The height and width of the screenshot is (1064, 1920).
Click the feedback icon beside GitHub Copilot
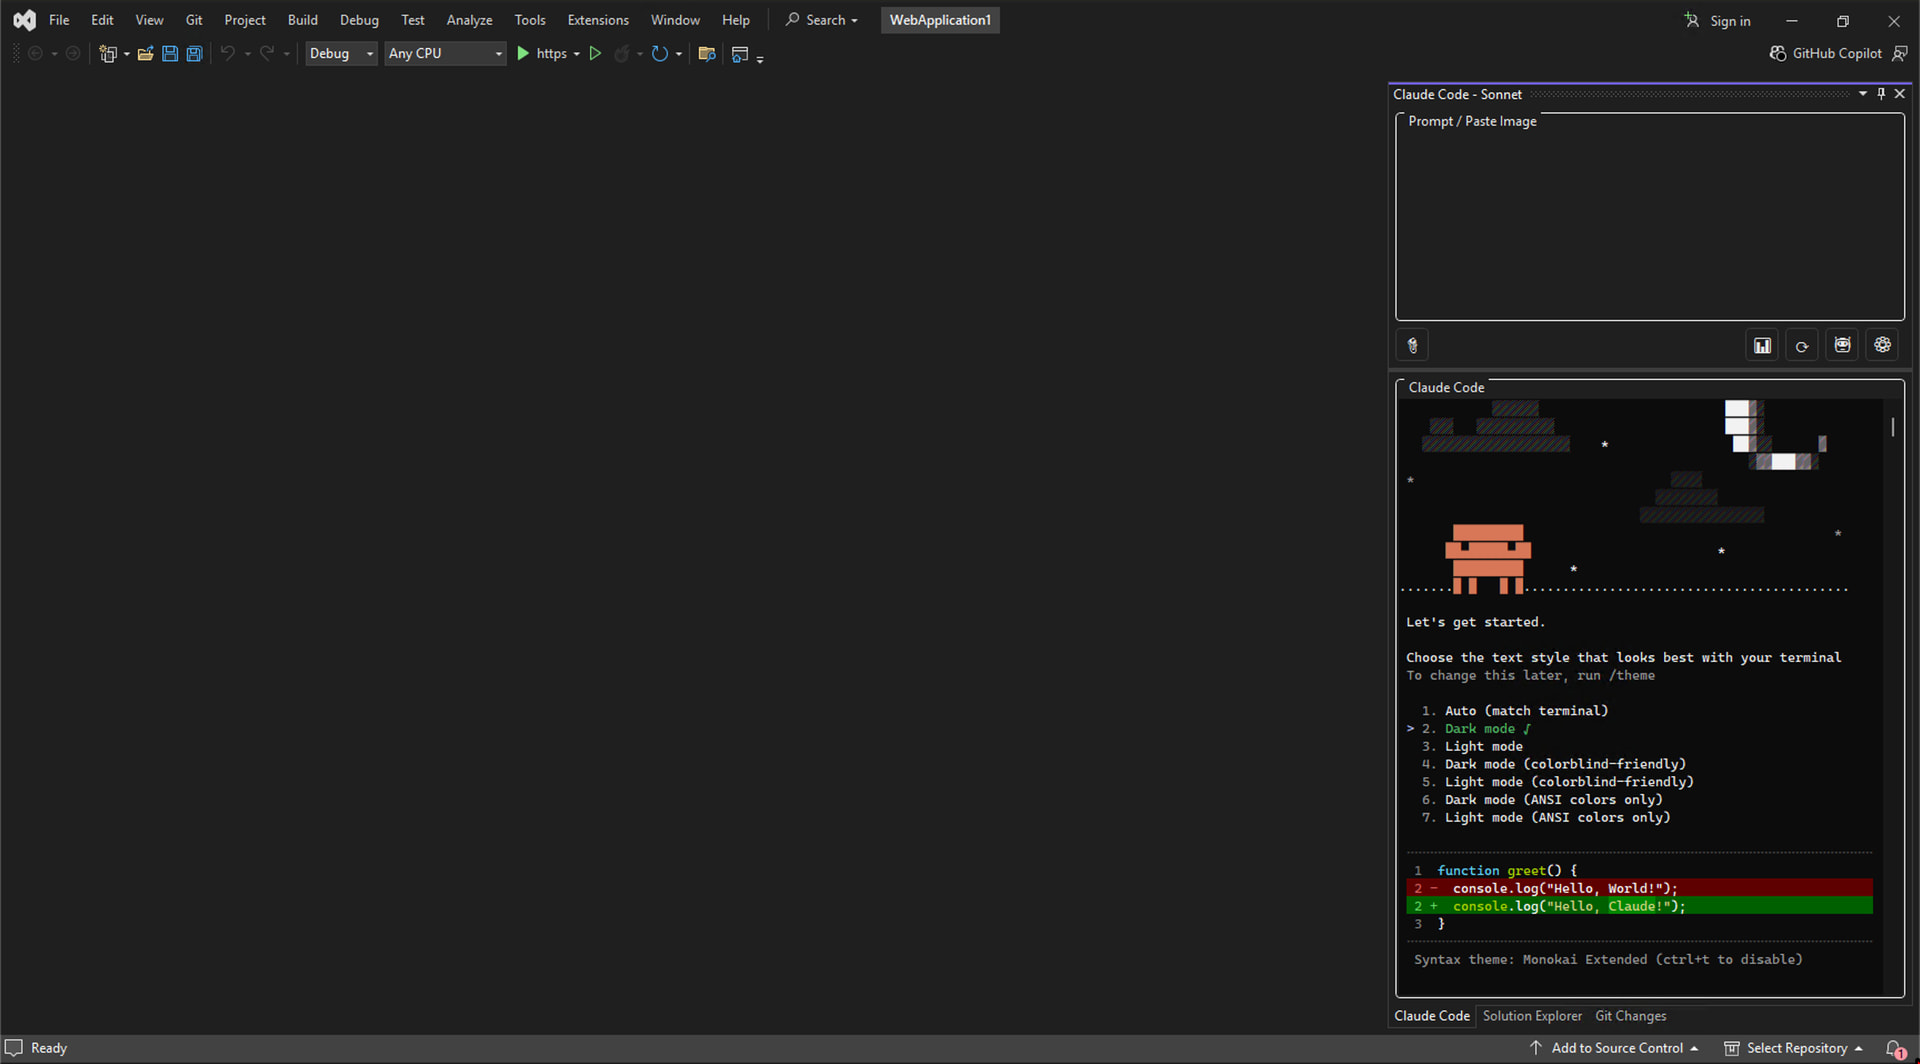pos(1900,54)
